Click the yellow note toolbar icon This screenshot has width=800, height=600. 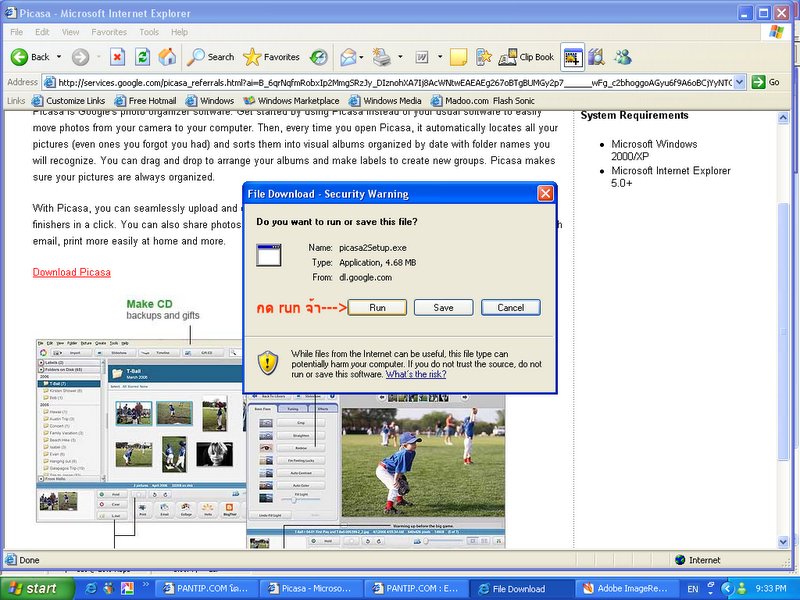(x=458, y=57)
